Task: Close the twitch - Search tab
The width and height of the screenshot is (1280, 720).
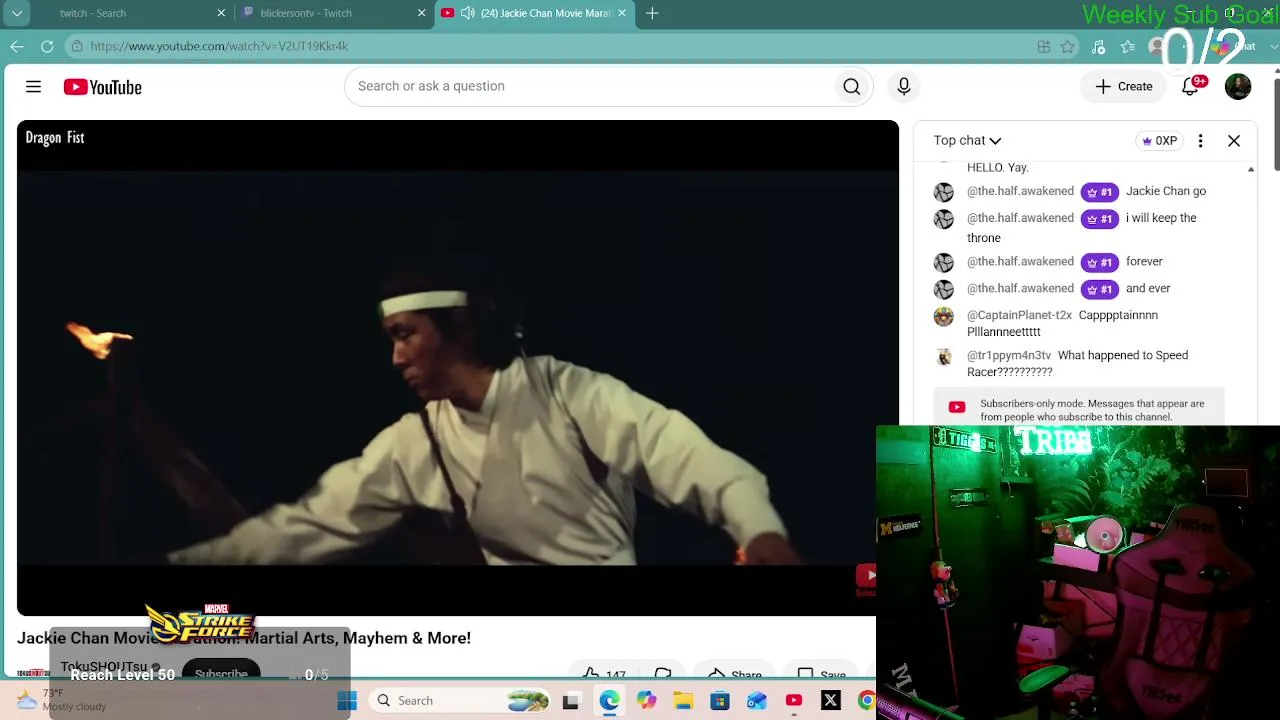Action: tap(221, 13)
